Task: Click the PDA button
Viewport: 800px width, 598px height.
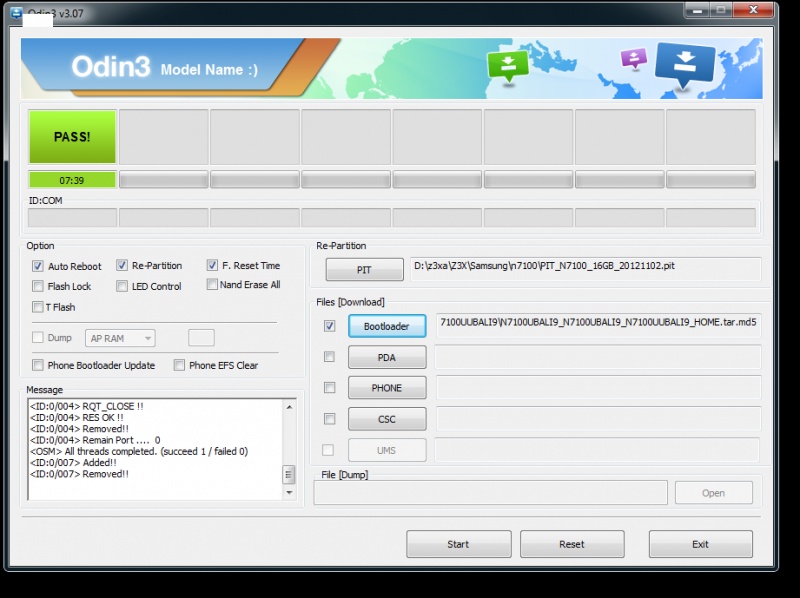Action: pyautogui.click(x=387, y=357)
